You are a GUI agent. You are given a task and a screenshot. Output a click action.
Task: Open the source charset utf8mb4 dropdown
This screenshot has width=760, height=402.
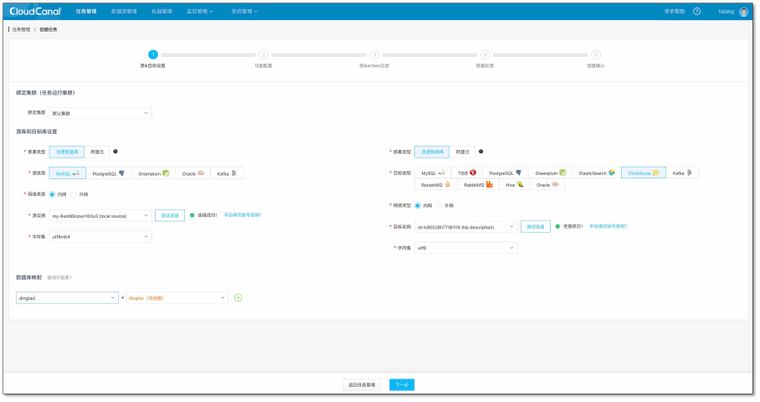coord(100,237)
